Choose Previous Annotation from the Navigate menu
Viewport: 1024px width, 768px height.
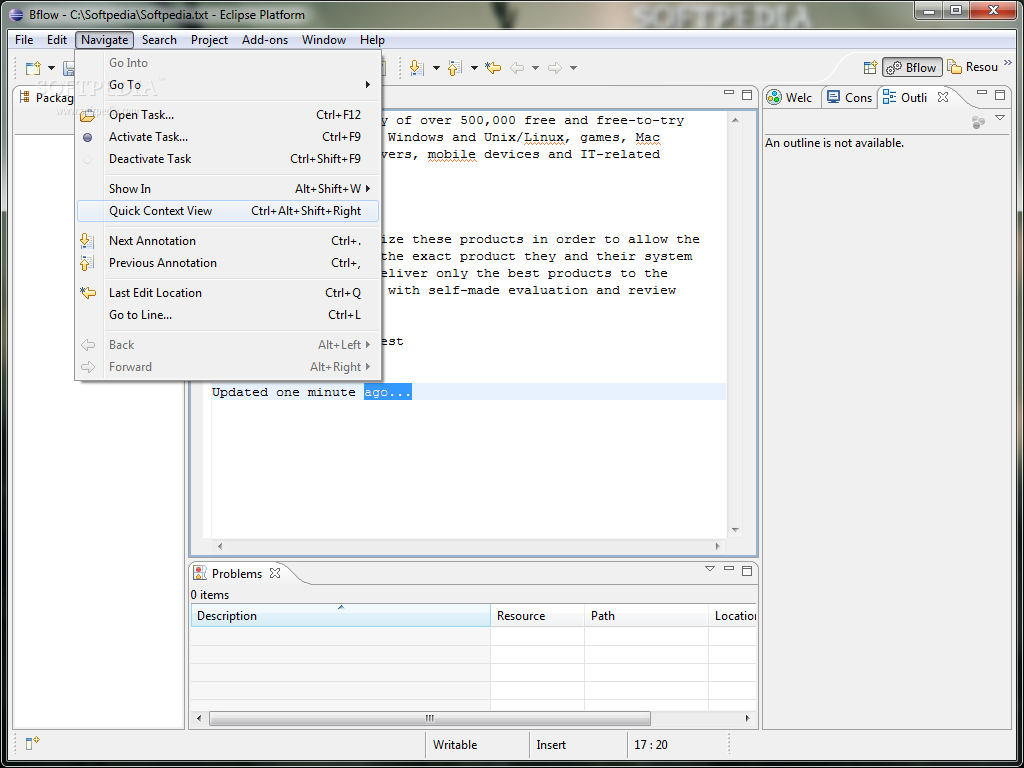(228, 263)
